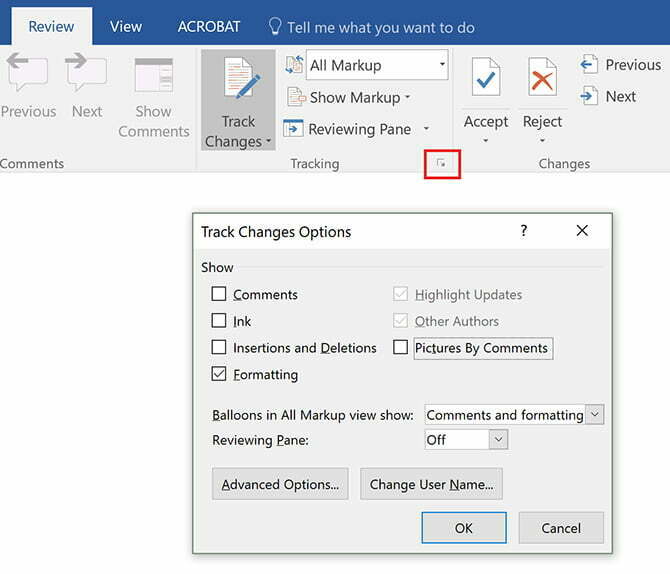Click Change User Name button
The width and height of the screenshot is (670, 574).
[431, 484]
